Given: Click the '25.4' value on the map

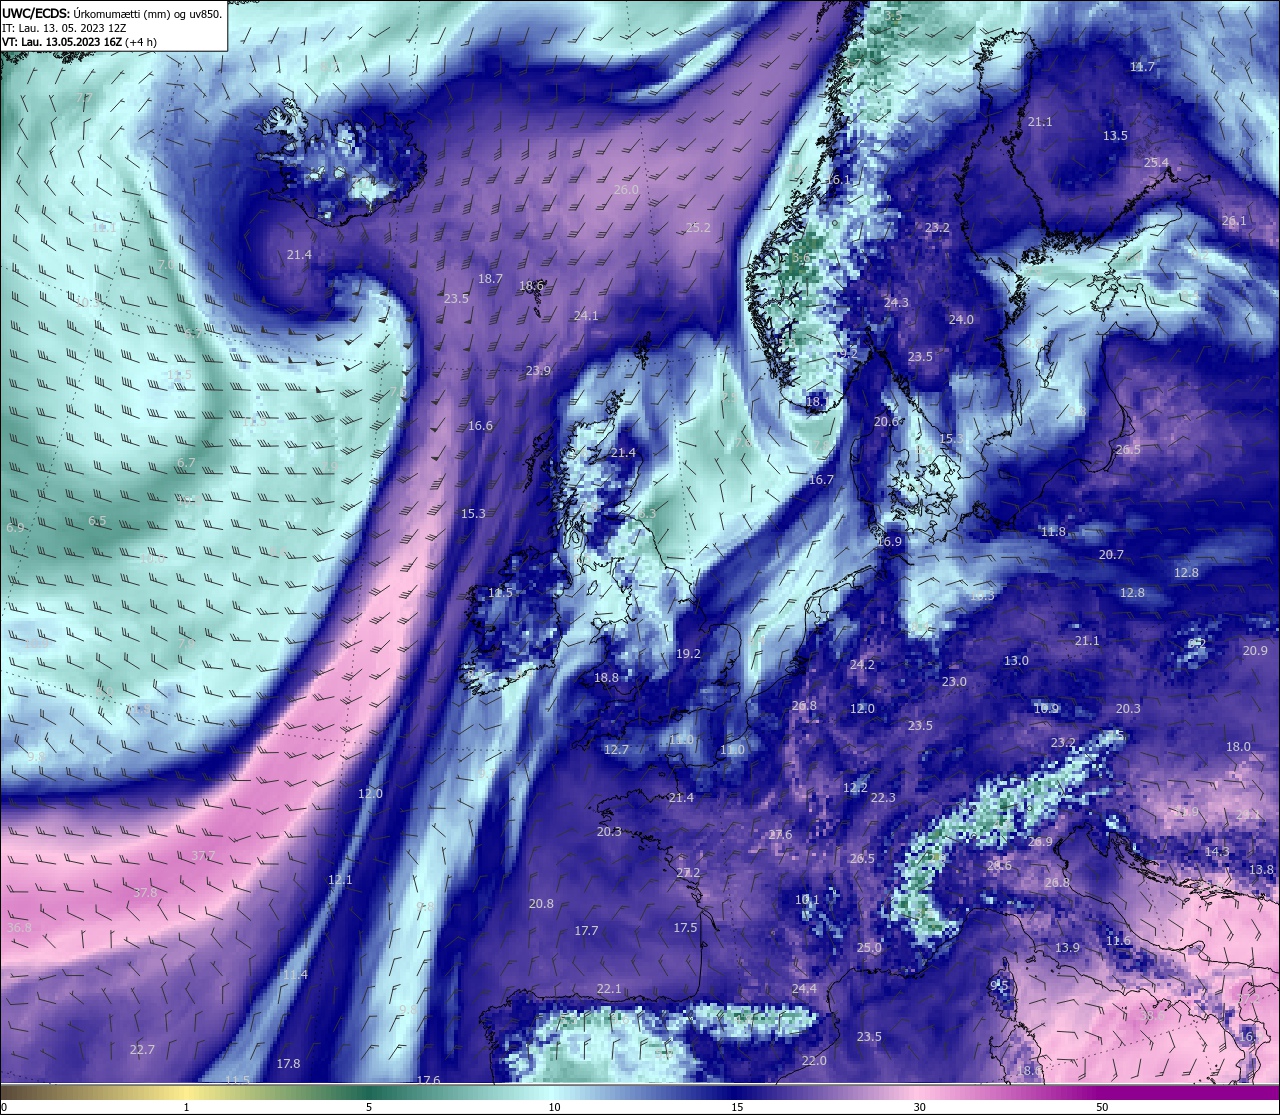Looking at the screenshot, I should click(x=1156, y=163).
